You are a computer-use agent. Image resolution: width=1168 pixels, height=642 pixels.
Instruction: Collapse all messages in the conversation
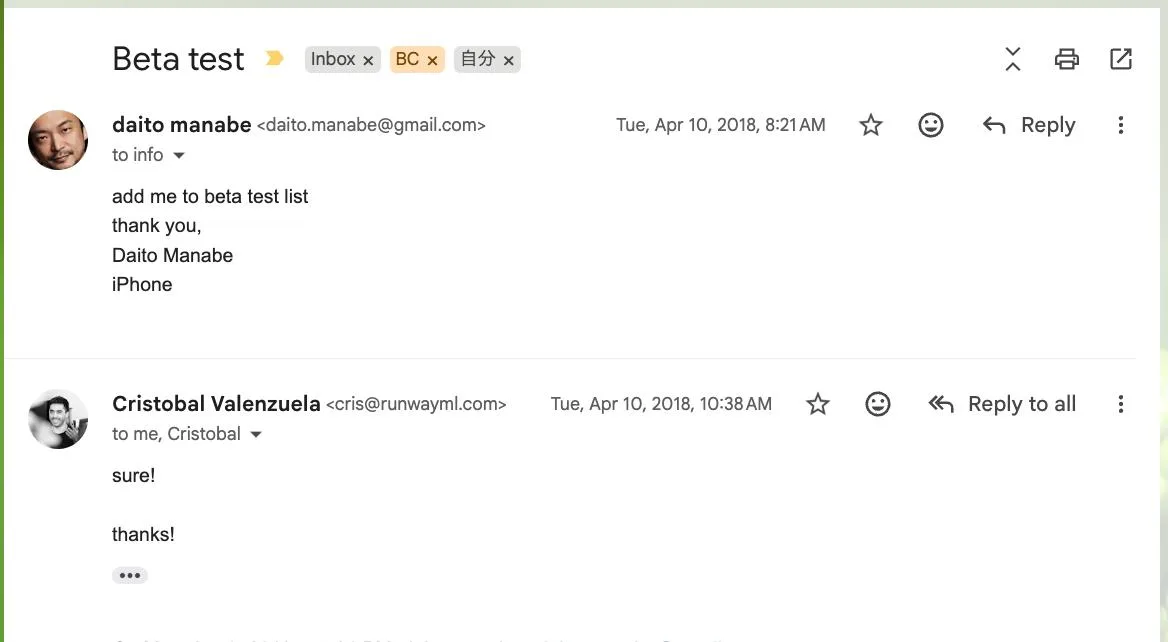[1012, 59]
